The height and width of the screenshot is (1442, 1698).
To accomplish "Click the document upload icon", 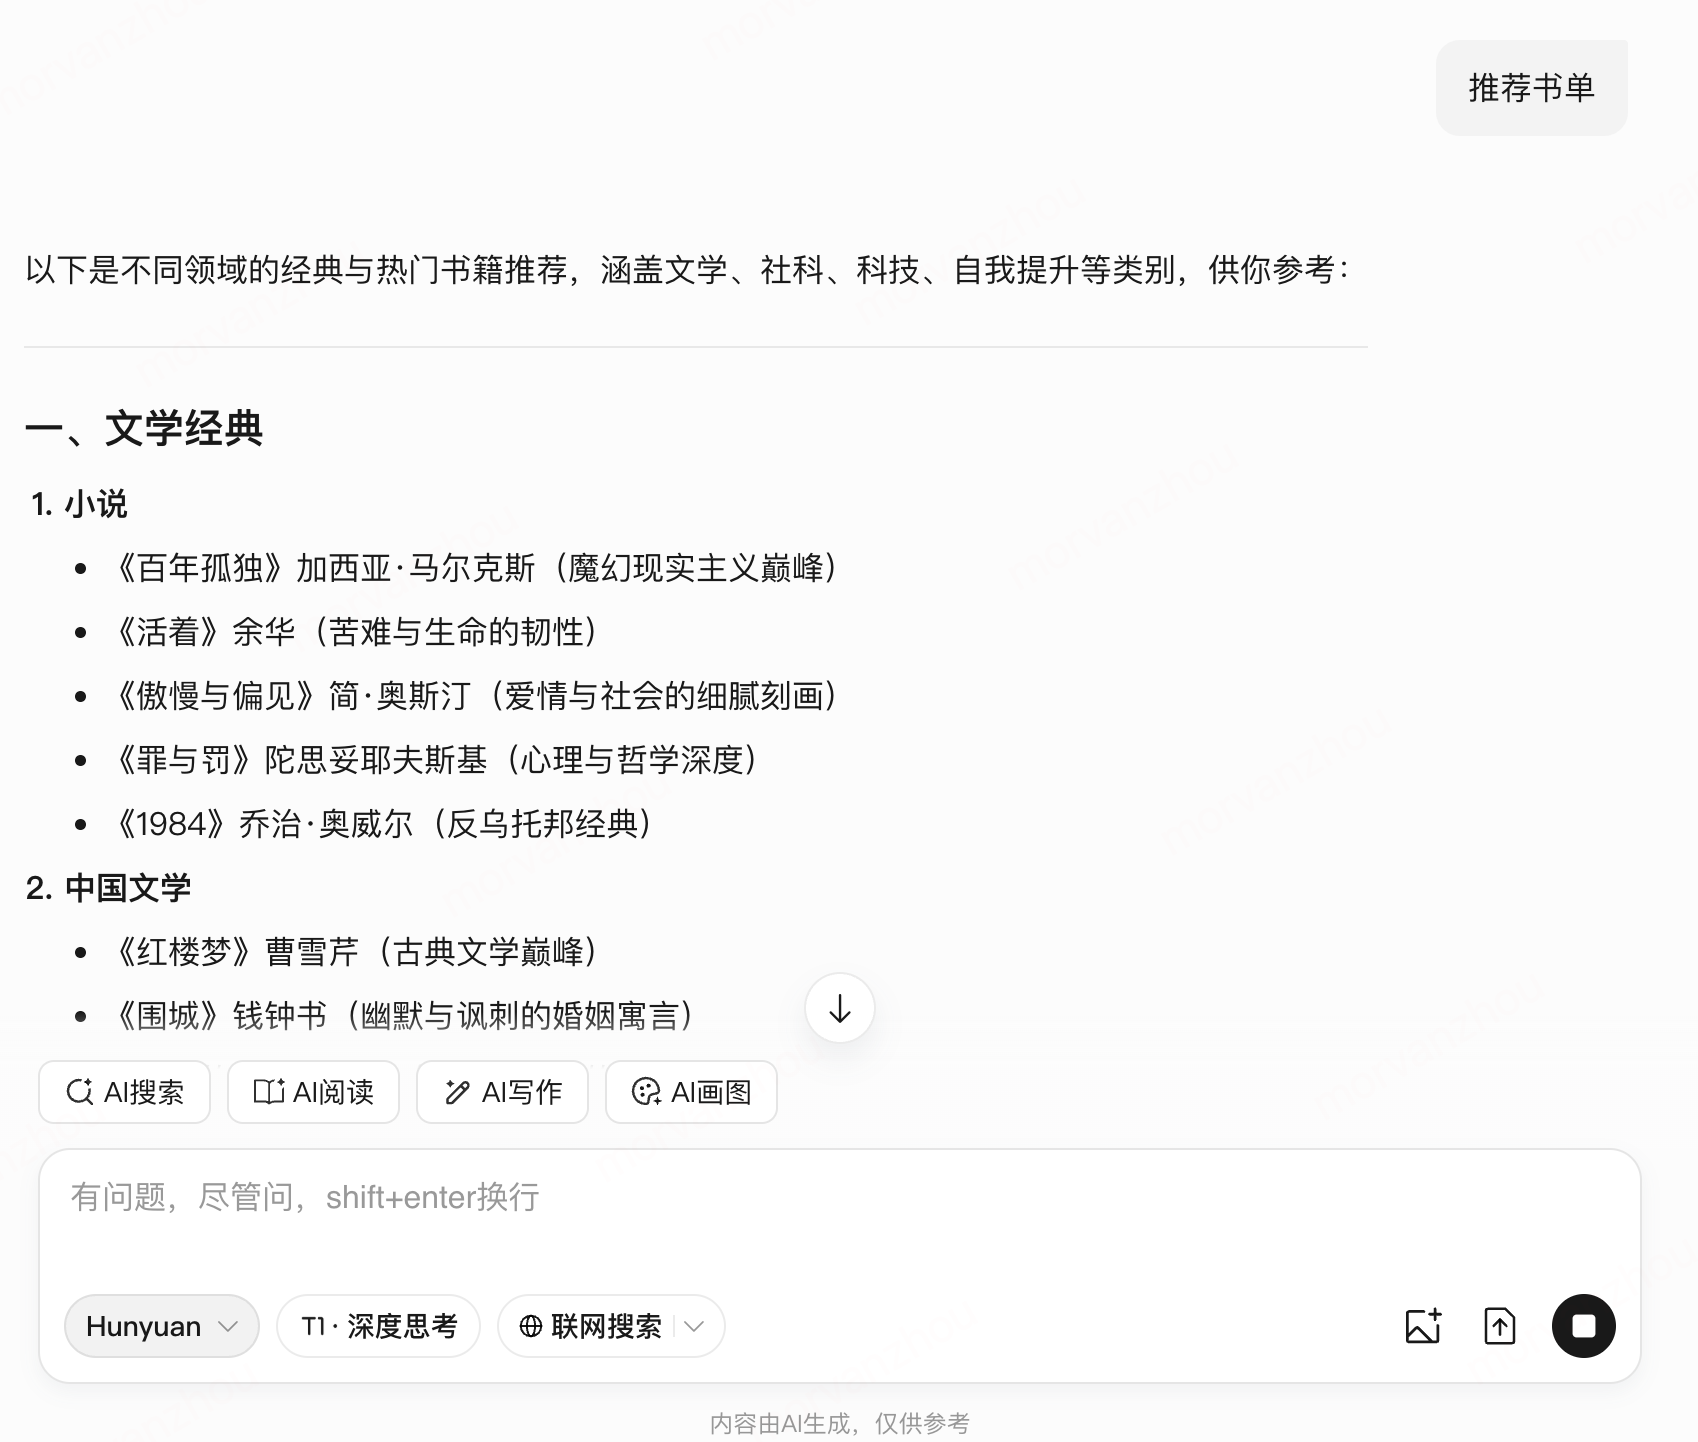I will pos(1499,1326).
